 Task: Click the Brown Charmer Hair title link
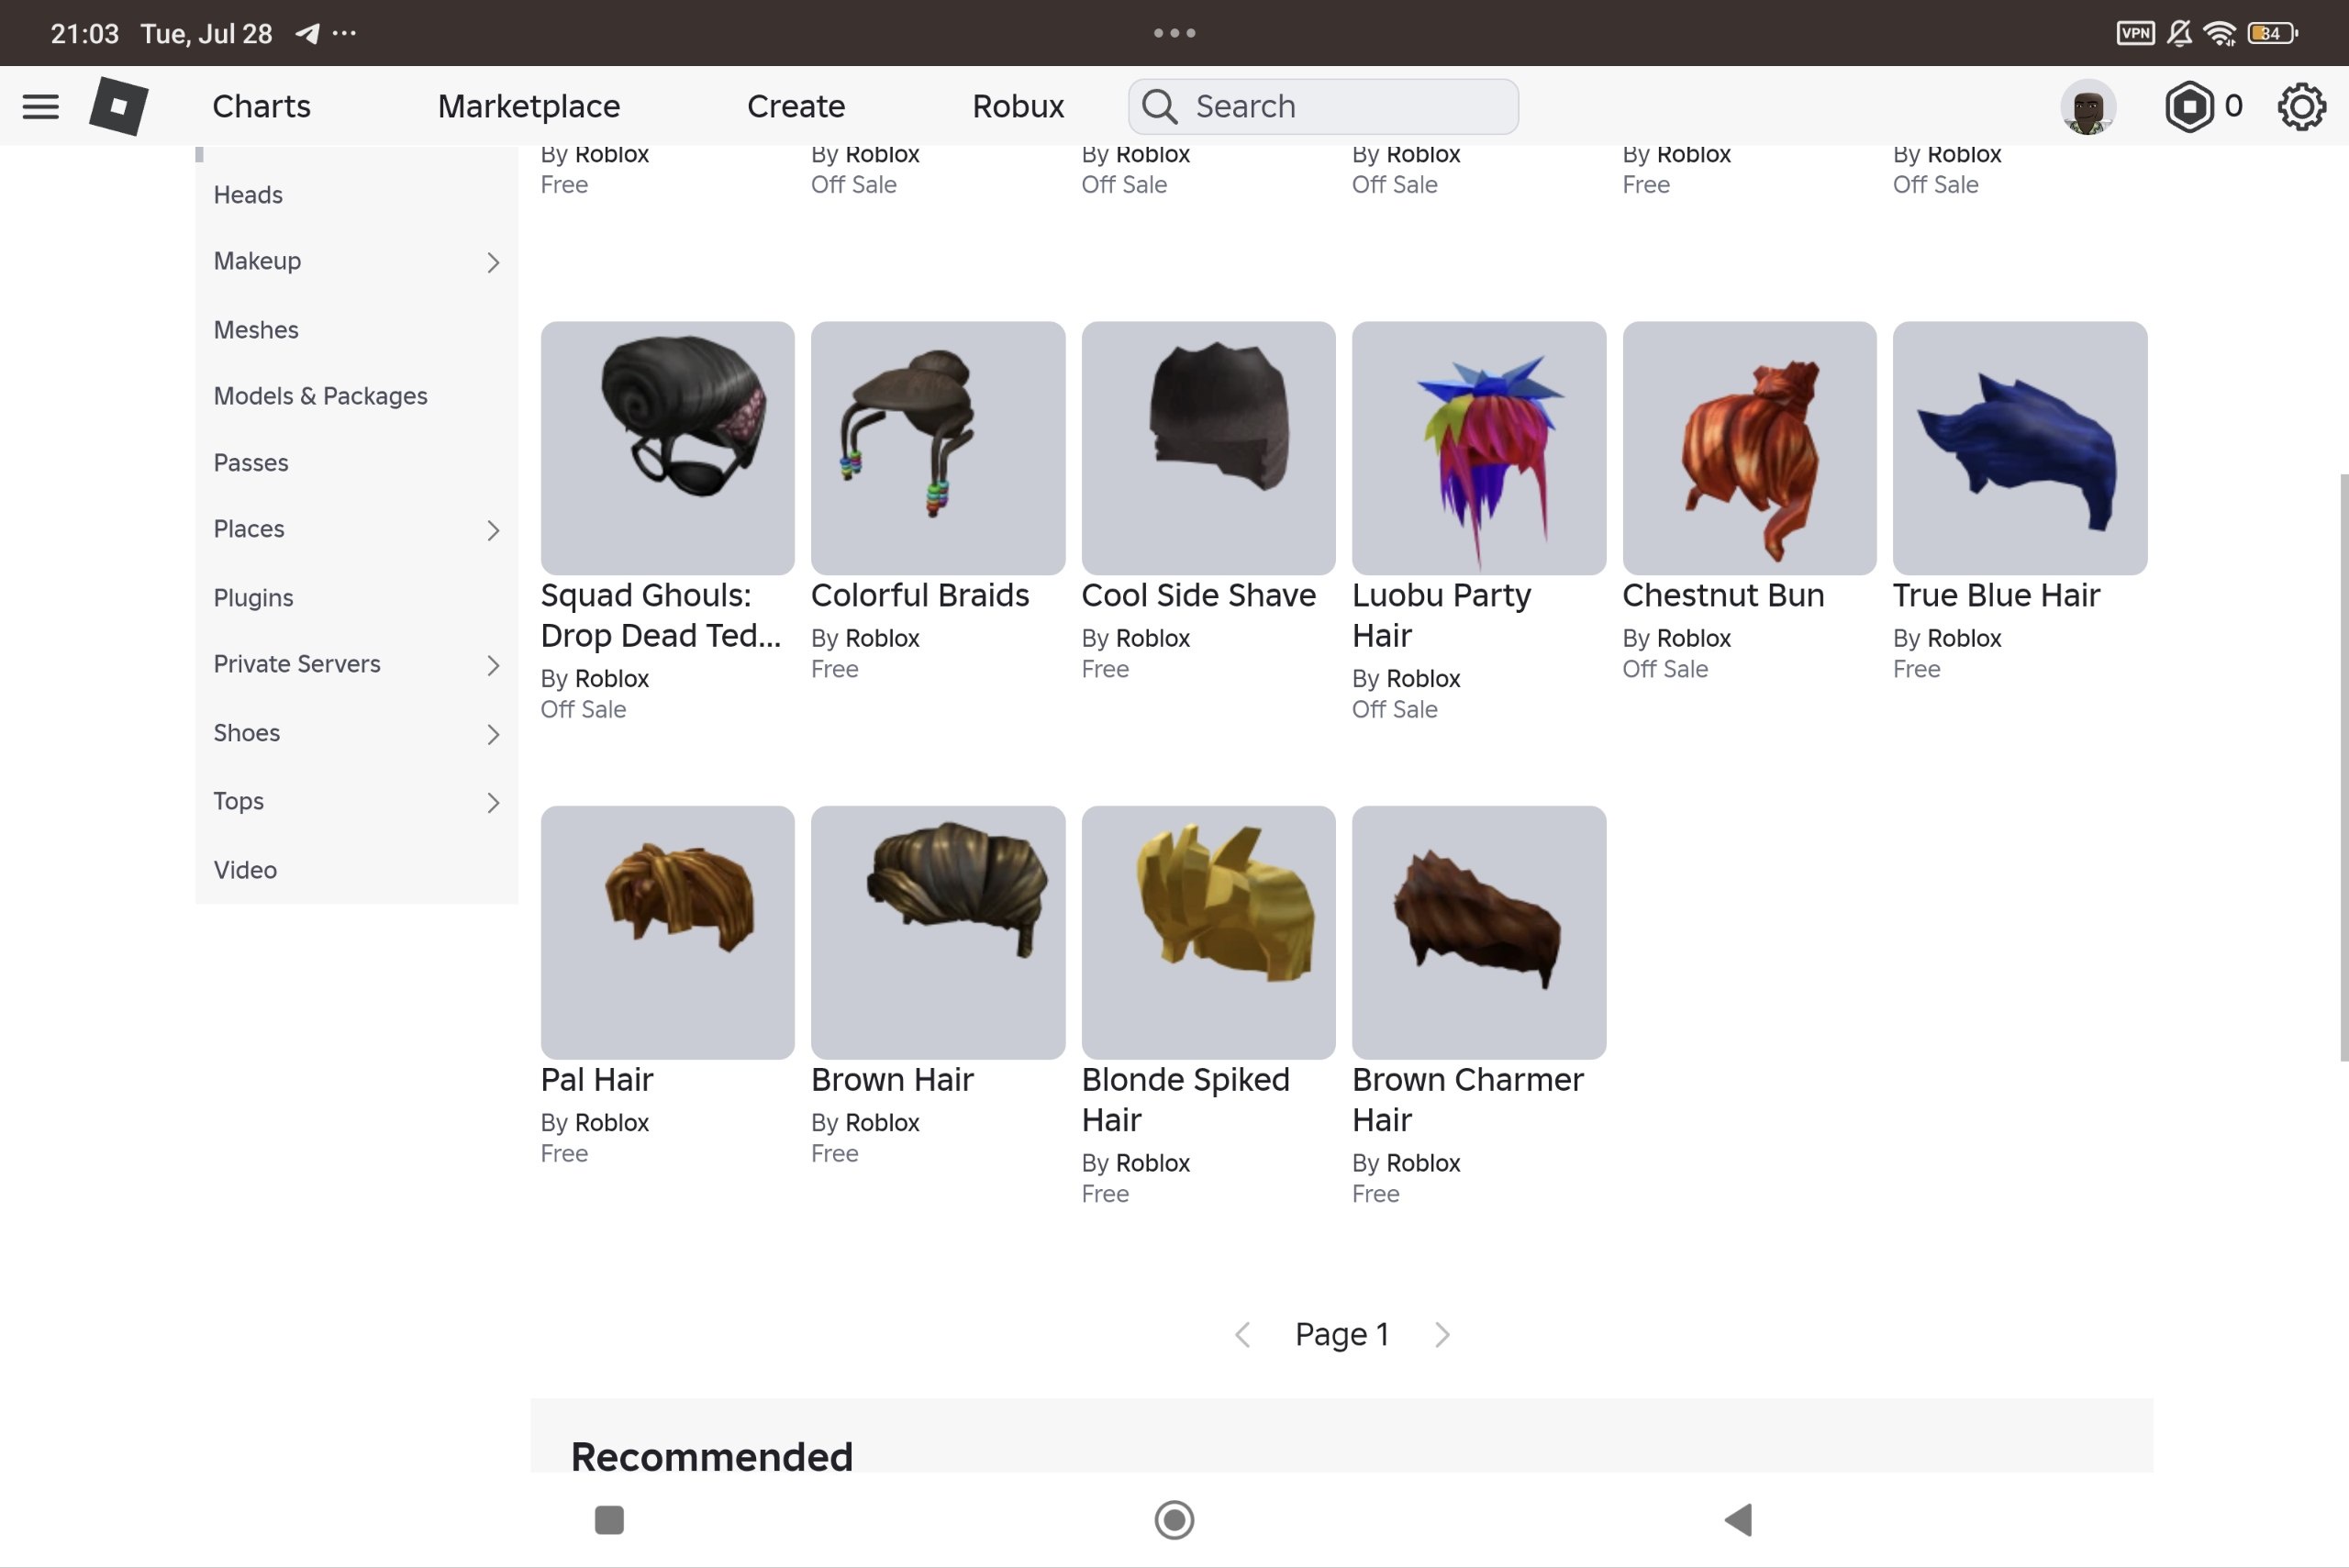pyautogui.click(x=1468, y=1100)
